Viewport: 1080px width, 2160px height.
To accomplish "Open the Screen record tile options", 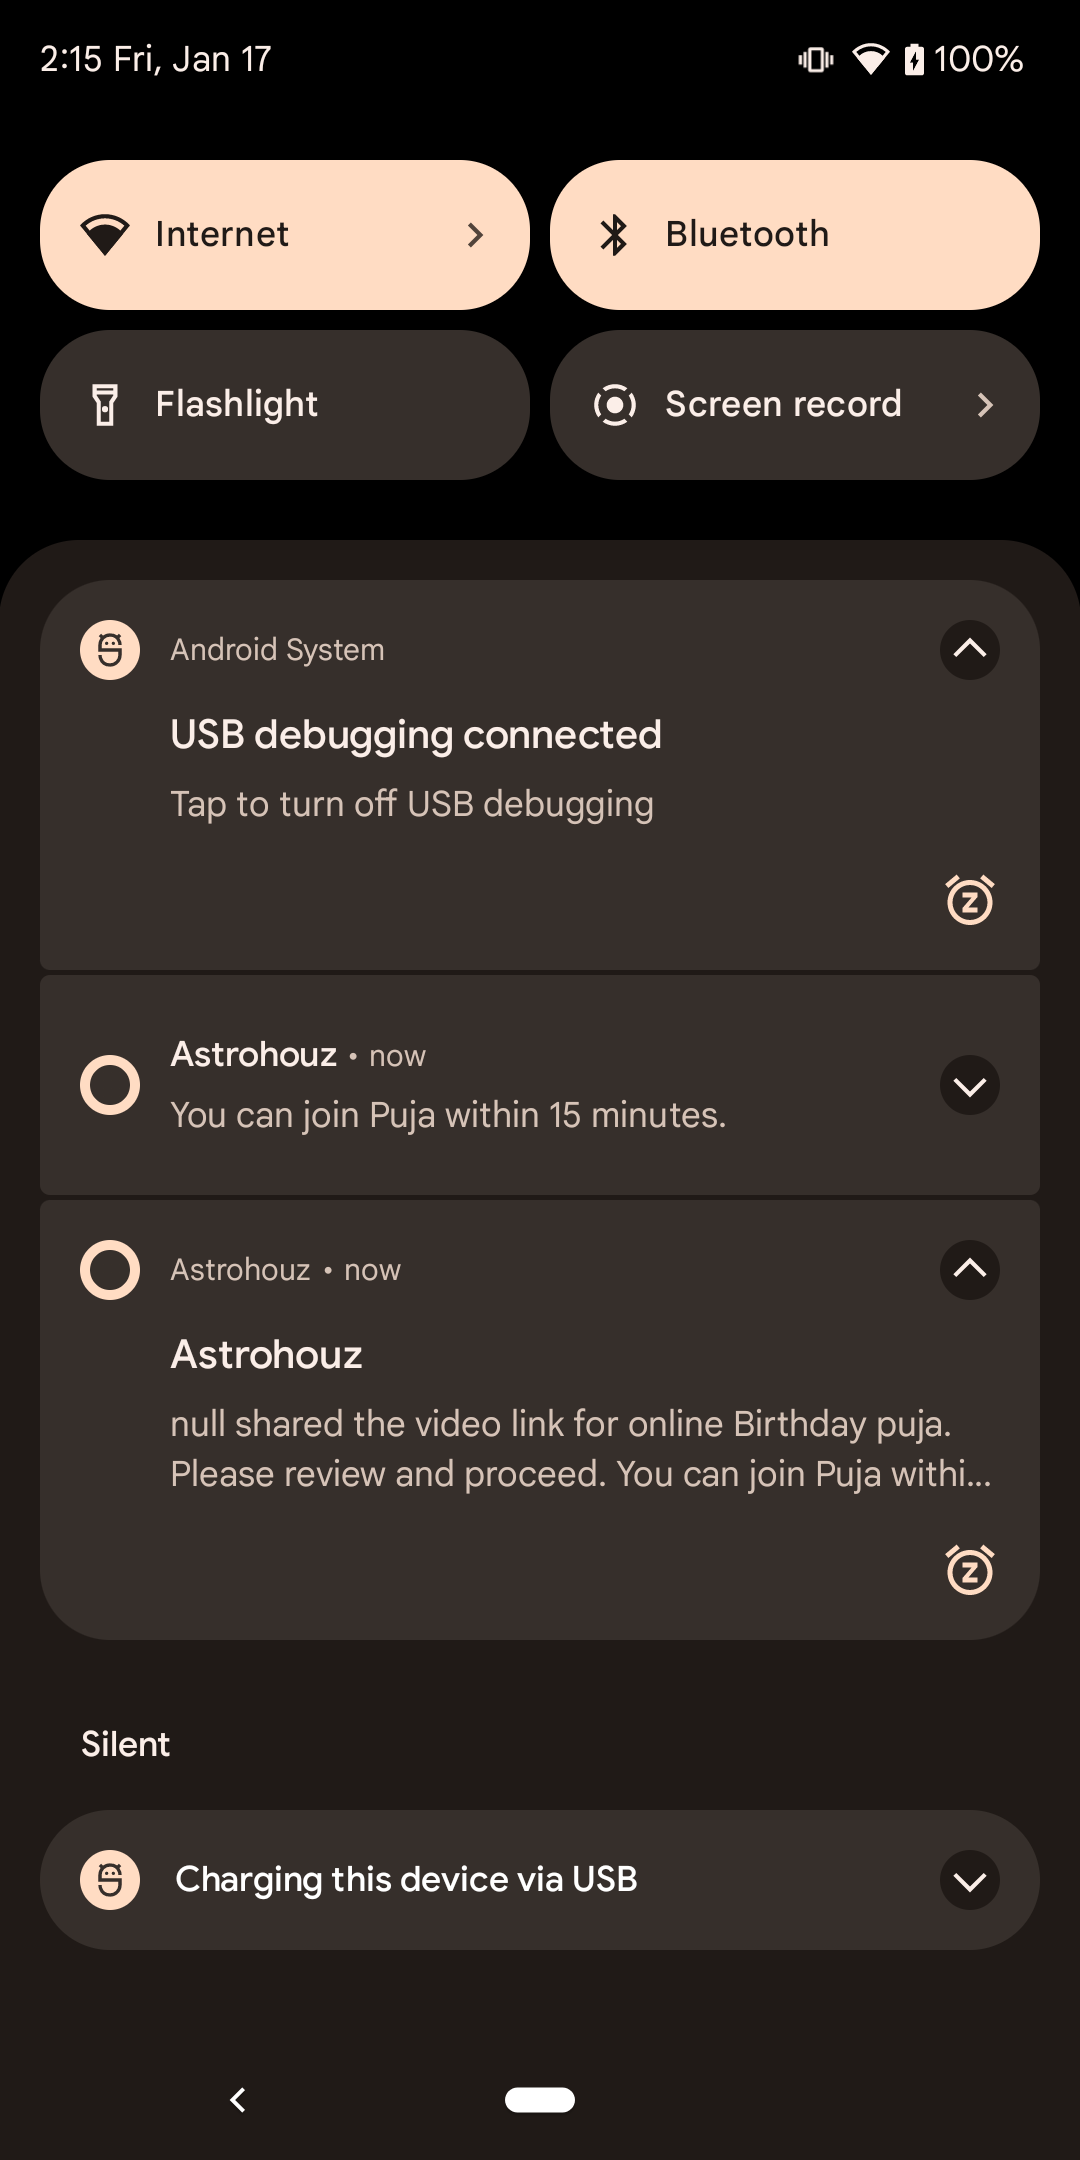I will click(x=984, y=405).
